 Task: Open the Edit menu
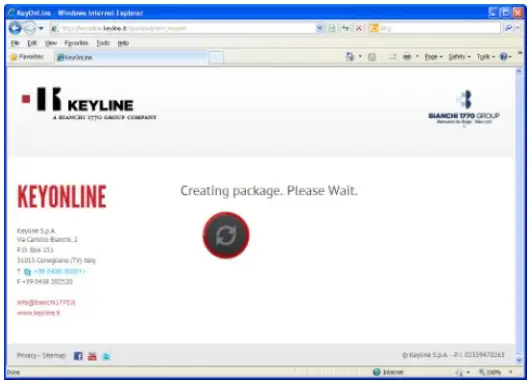tap(32, 43)
